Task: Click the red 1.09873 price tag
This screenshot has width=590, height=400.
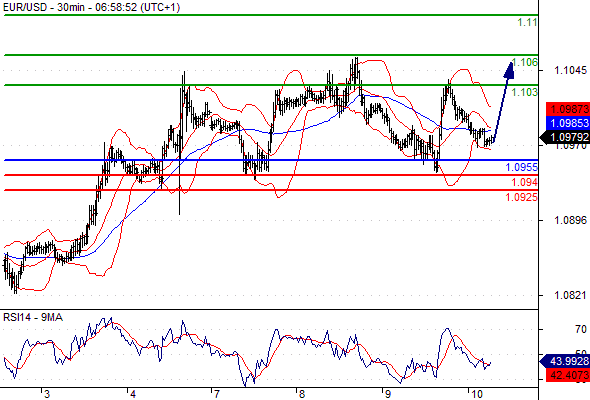Action: pos(568,109)
